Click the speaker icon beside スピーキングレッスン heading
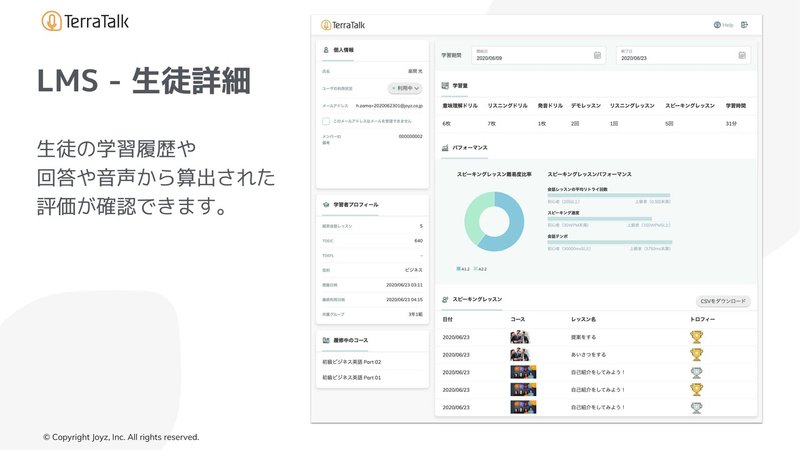Viewport: 800px width, 450px height. pyautogui.click(x=445, y=299)
